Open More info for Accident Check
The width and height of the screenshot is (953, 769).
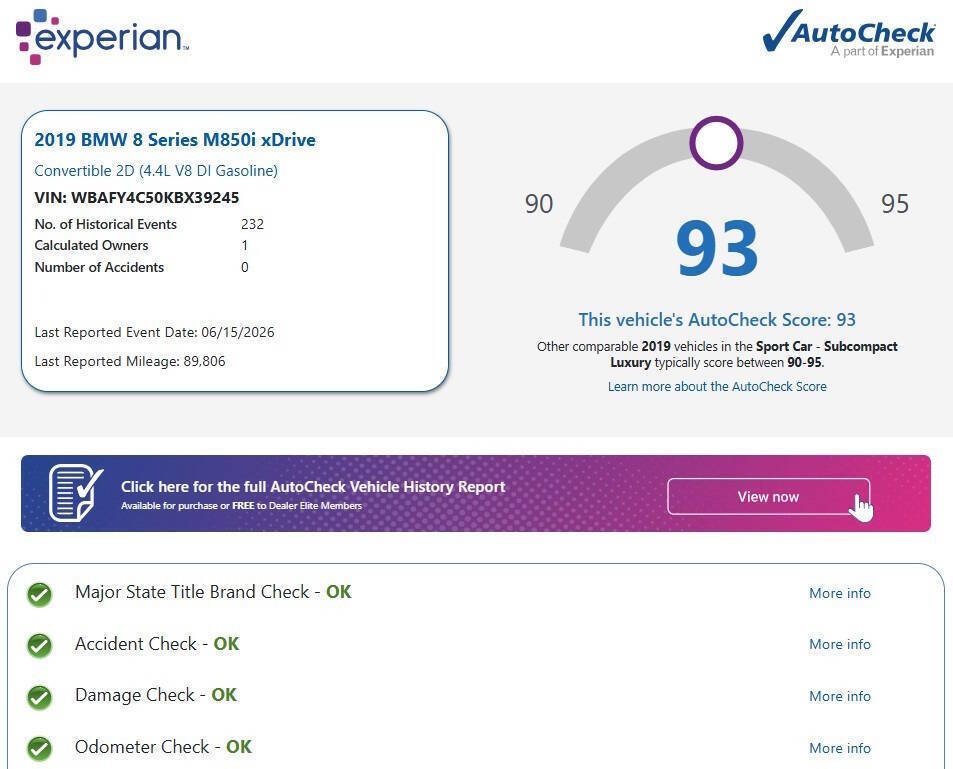point(840,644)
